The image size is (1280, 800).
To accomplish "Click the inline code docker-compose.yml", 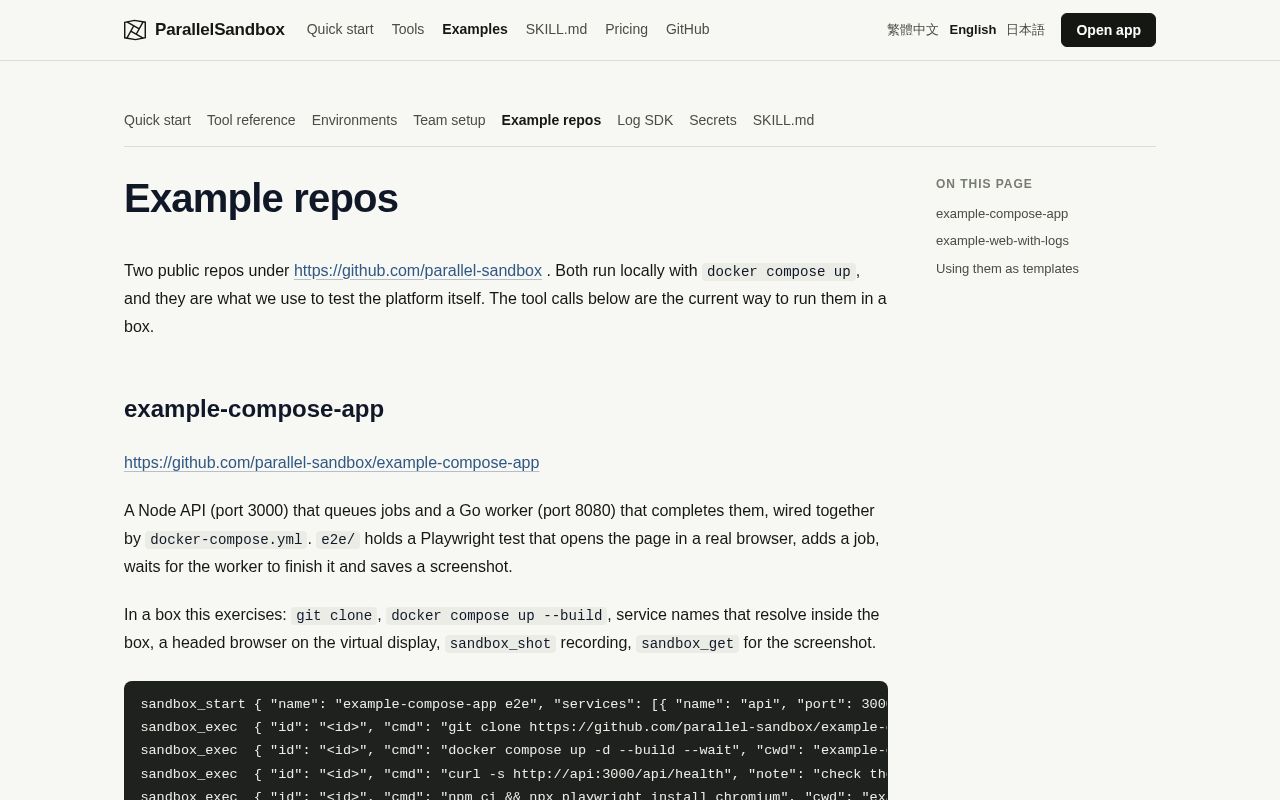I will click(x=226, y=540).
